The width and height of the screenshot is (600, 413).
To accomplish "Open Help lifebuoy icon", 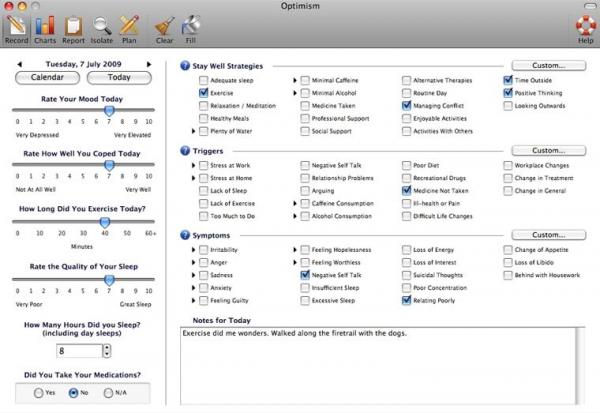I will 586,29.
